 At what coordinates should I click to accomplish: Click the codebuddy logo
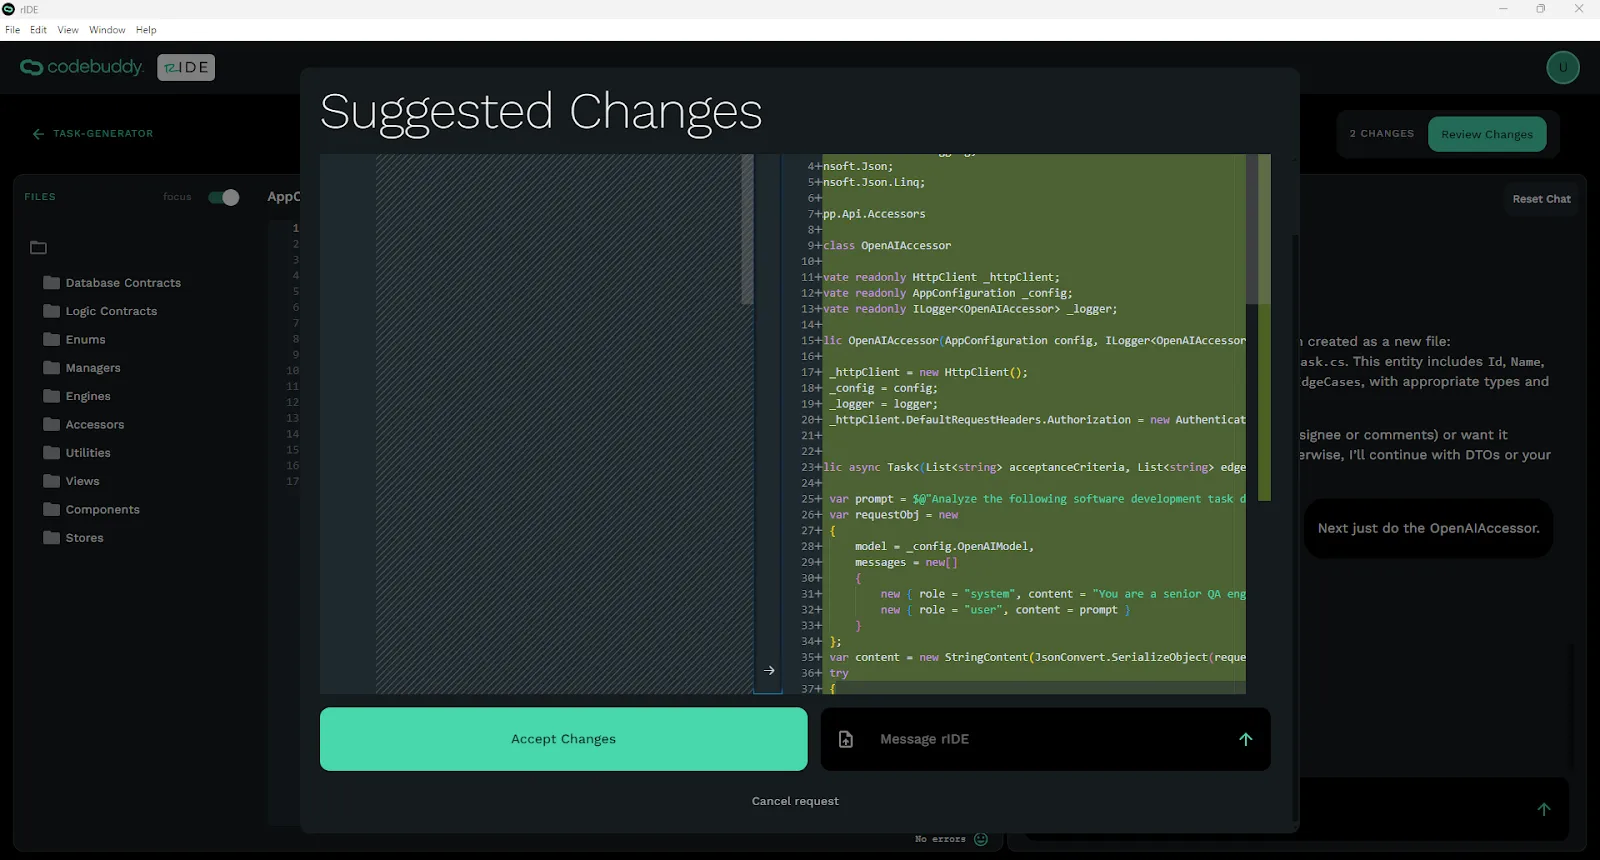(x=82, y=67)
